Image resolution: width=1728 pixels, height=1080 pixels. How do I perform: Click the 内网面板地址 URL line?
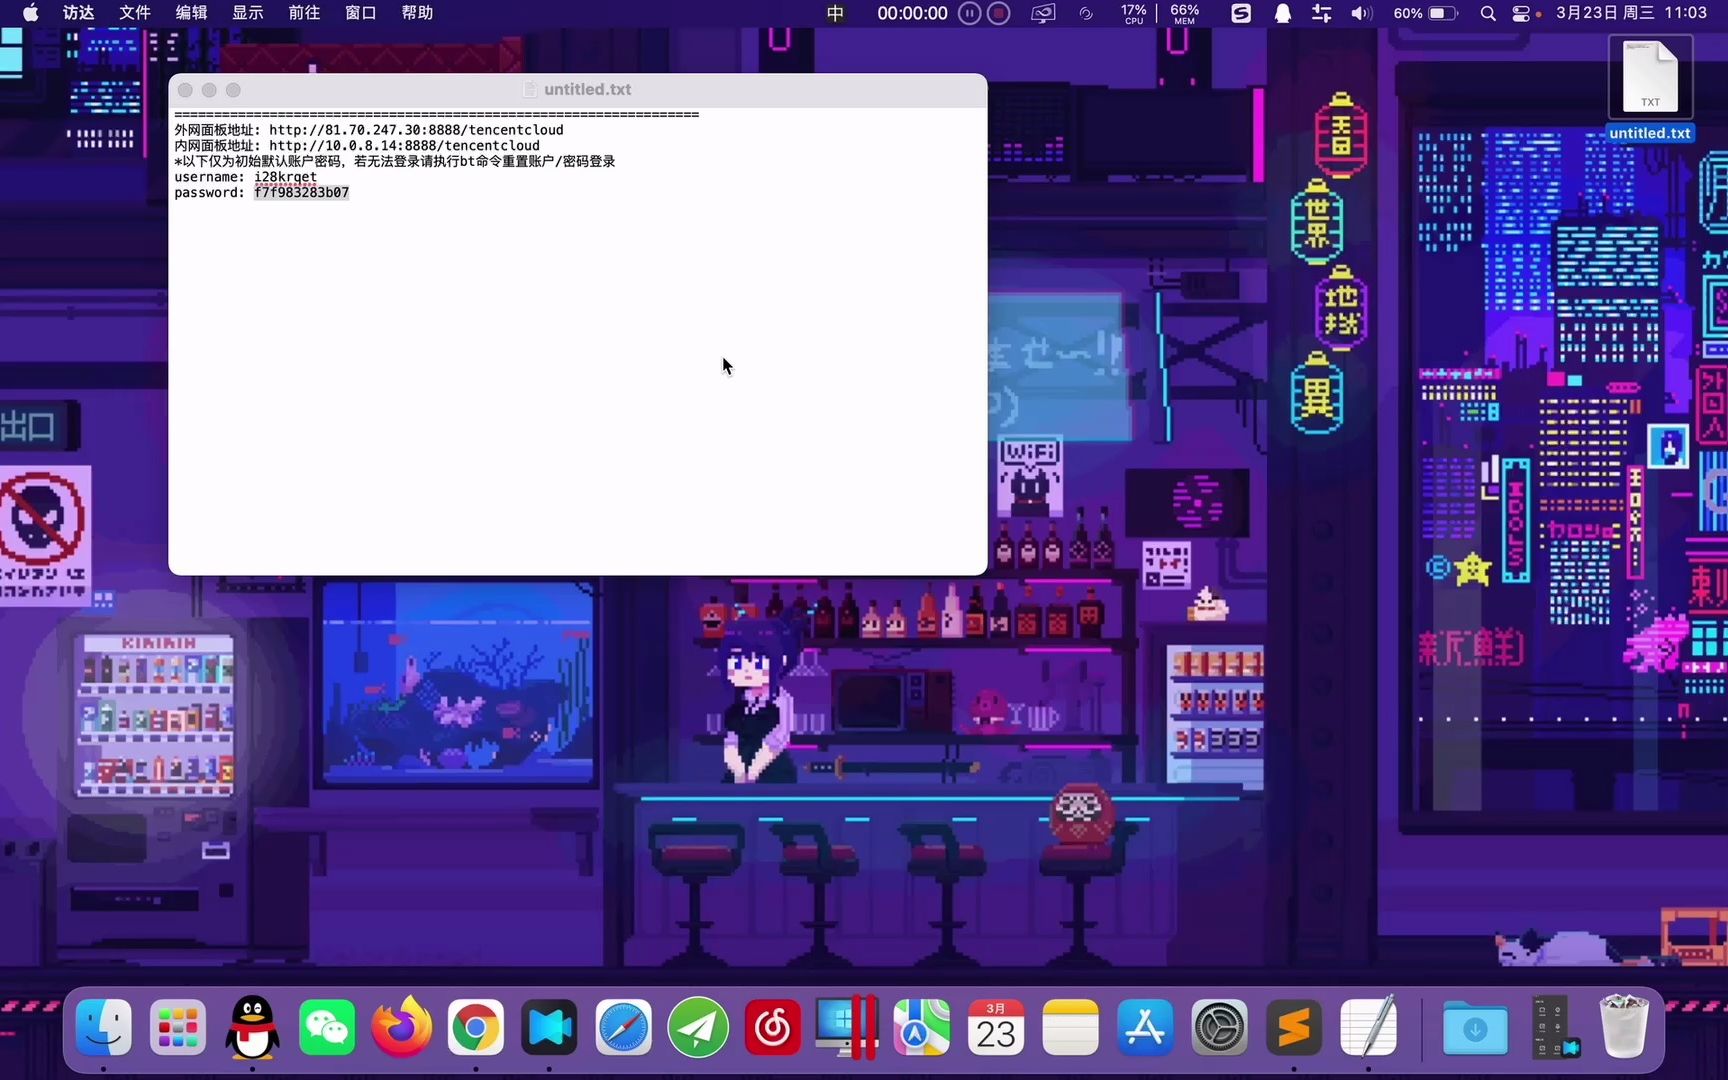(357, 146)
